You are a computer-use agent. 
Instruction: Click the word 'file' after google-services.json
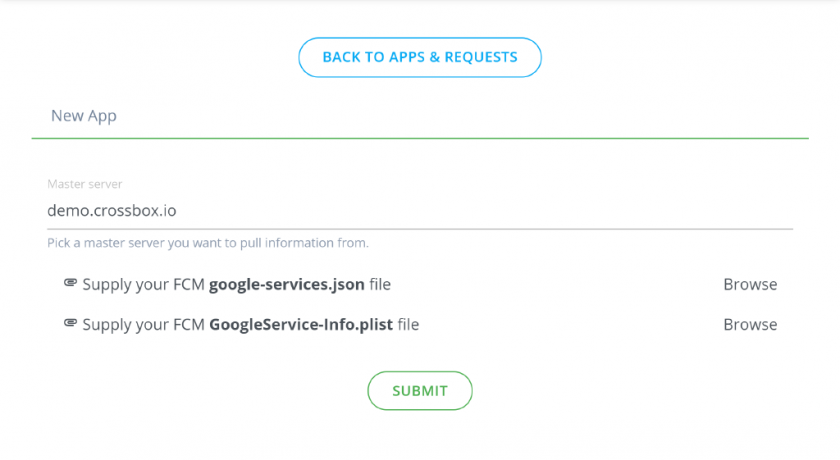[380, 284]
